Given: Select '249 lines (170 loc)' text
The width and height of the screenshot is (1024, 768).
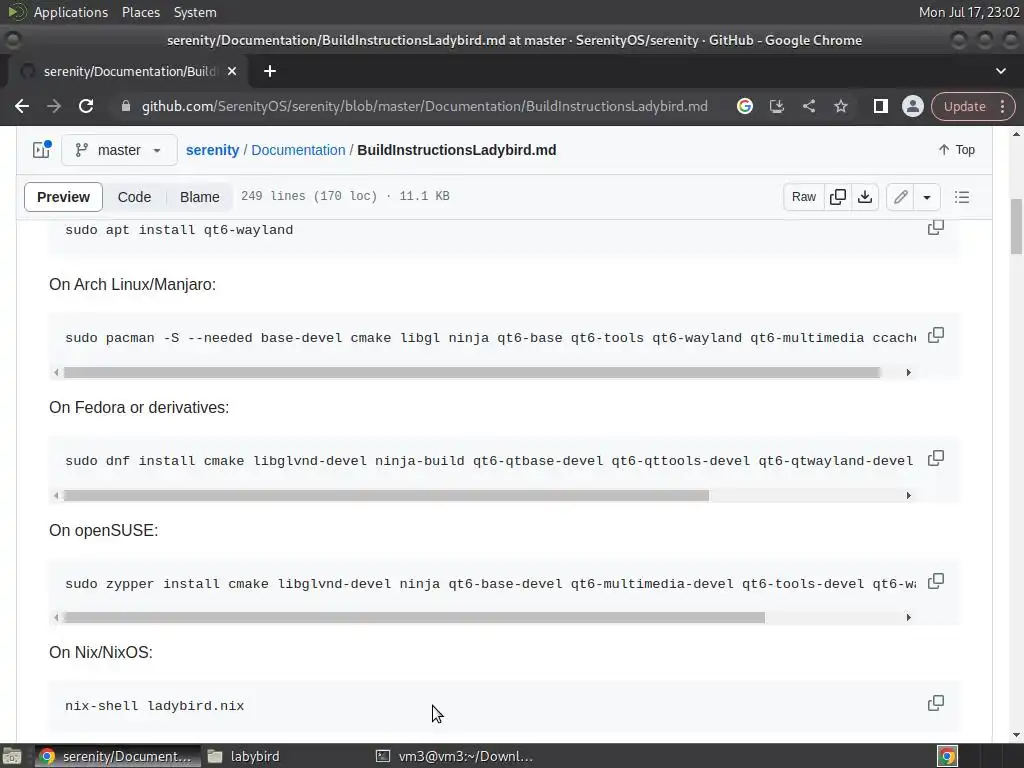Looking at the screenshot, I should (309, 196).
